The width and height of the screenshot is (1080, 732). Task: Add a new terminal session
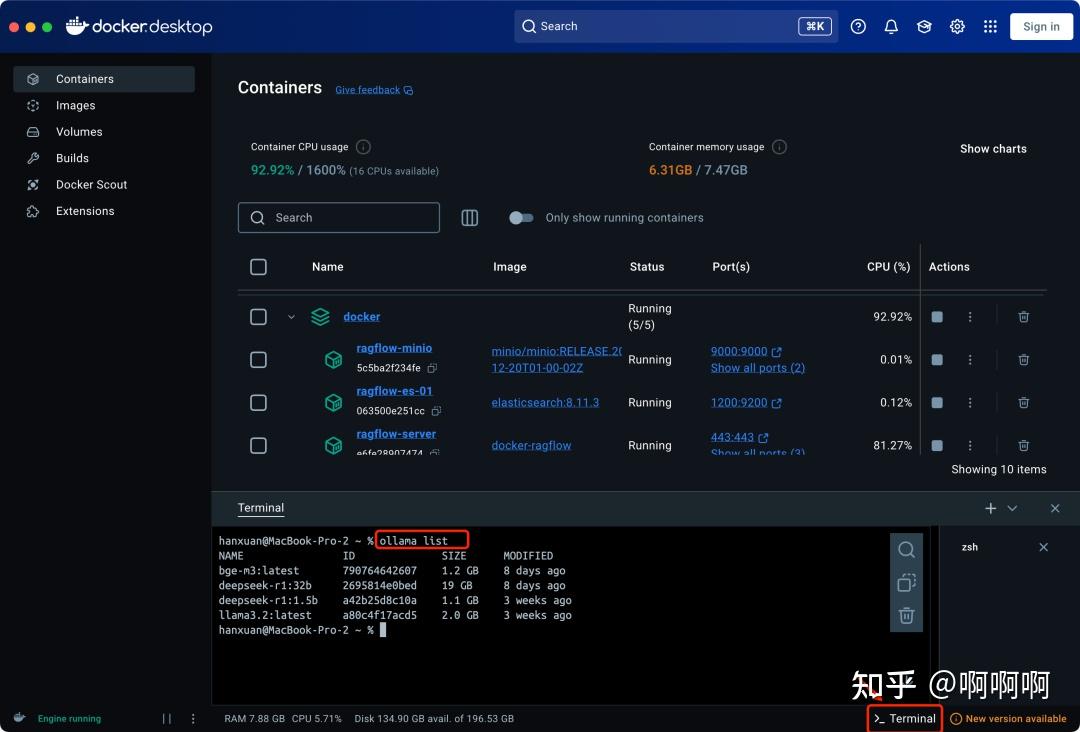click(x=990, y=508)
